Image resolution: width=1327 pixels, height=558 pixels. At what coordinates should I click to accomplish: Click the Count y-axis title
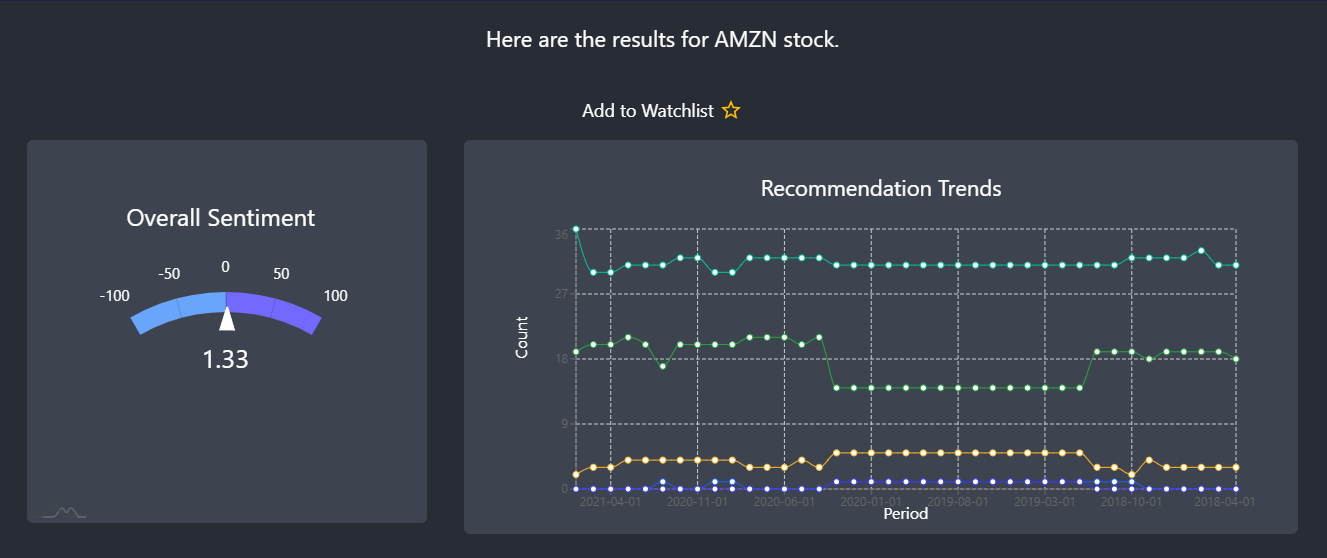tap(522, 337)
